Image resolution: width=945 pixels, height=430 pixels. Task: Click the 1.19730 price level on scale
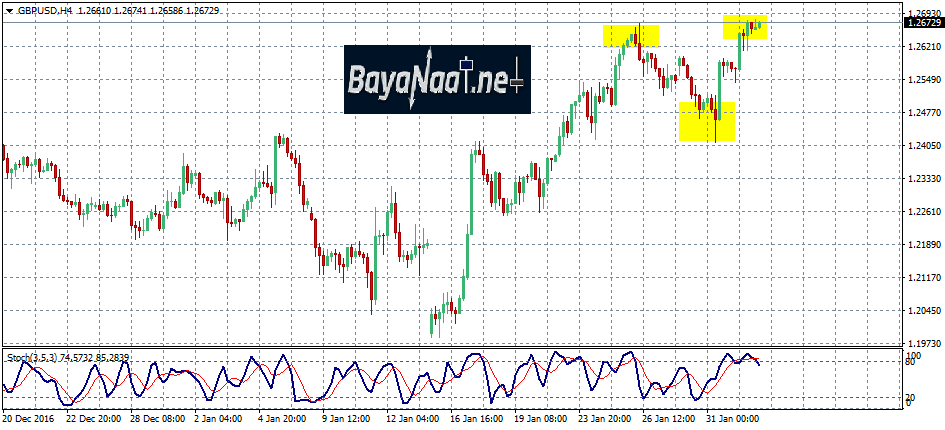(924, 342)
